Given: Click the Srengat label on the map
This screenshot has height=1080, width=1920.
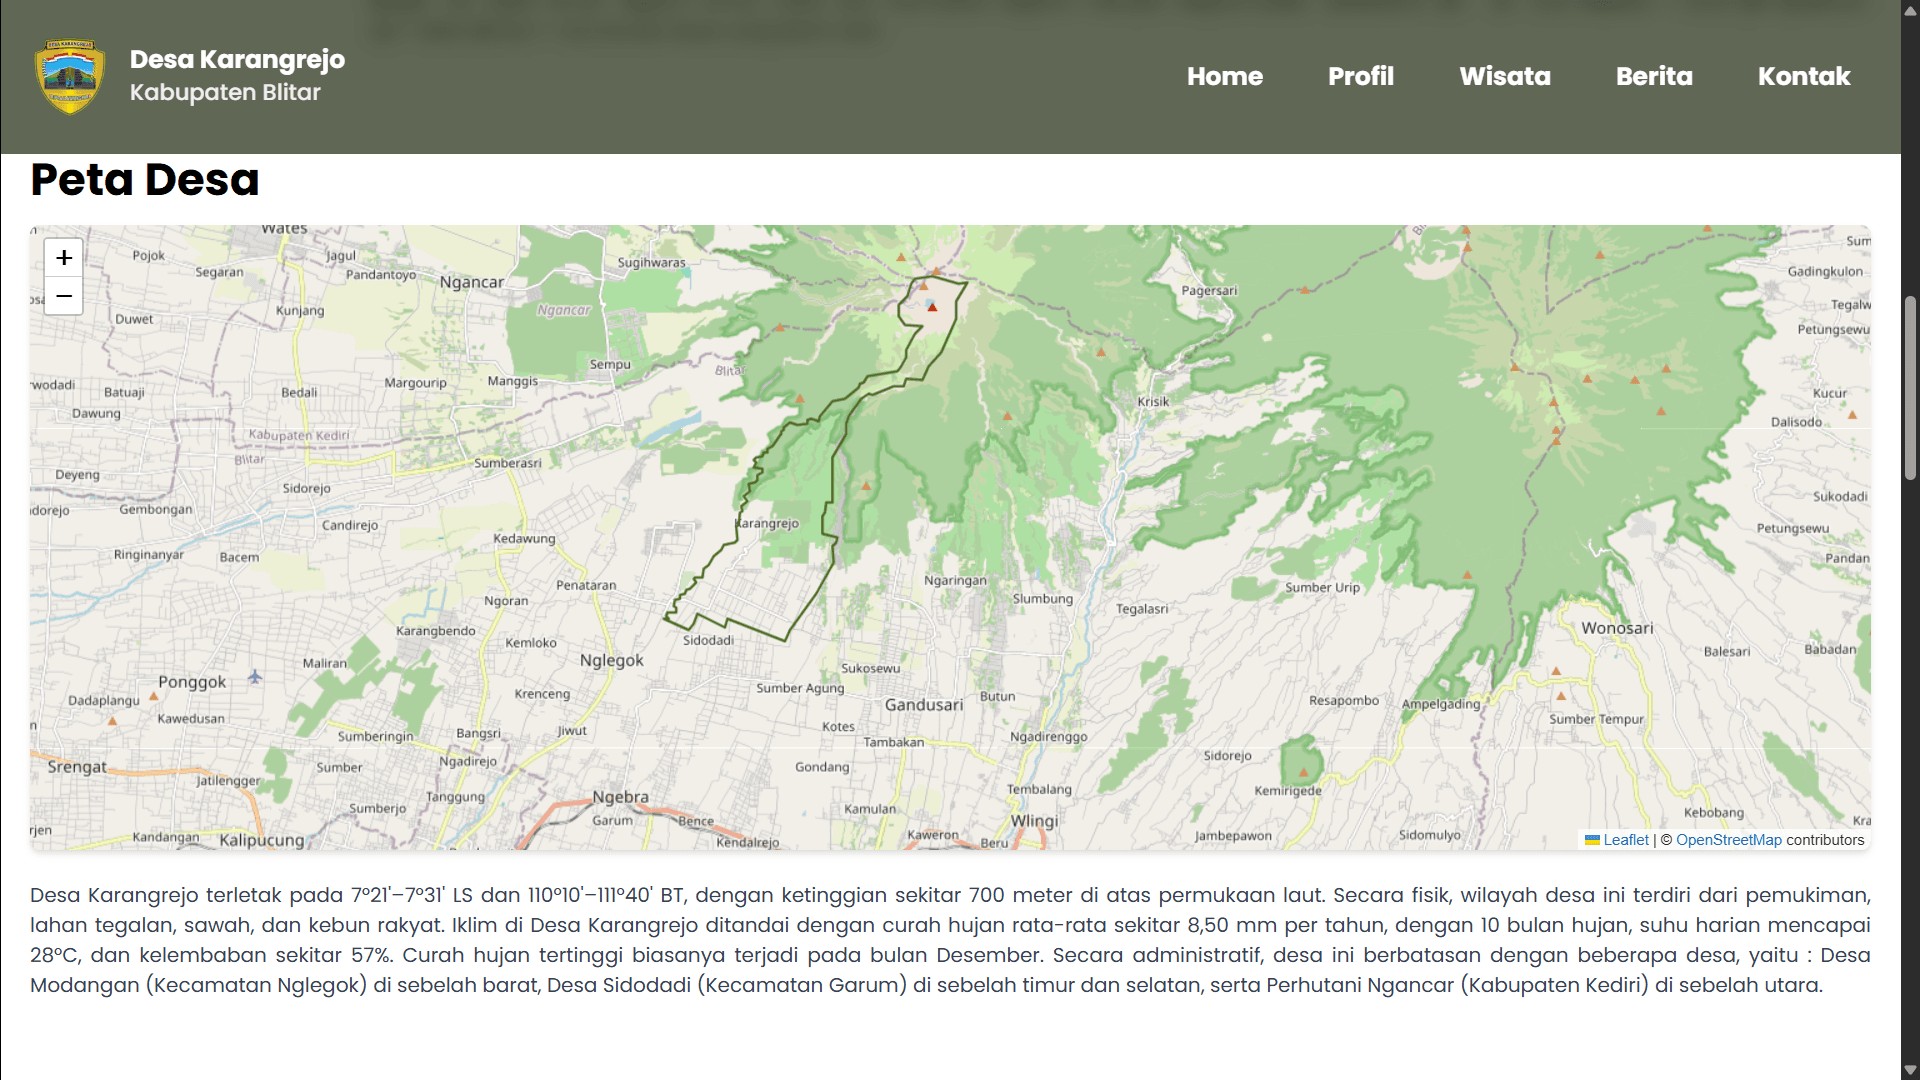Looking at the screenshot, I should coord(77,767).
